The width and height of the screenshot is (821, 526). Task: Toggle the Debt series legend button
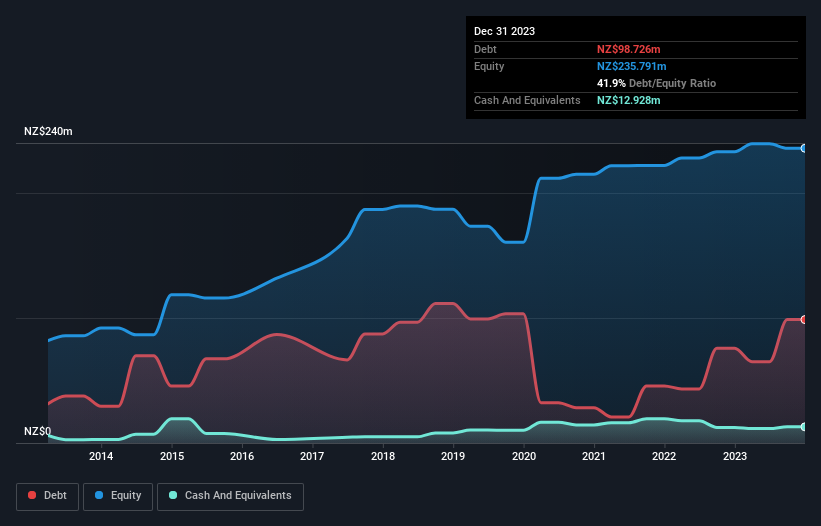click(48, 496)
